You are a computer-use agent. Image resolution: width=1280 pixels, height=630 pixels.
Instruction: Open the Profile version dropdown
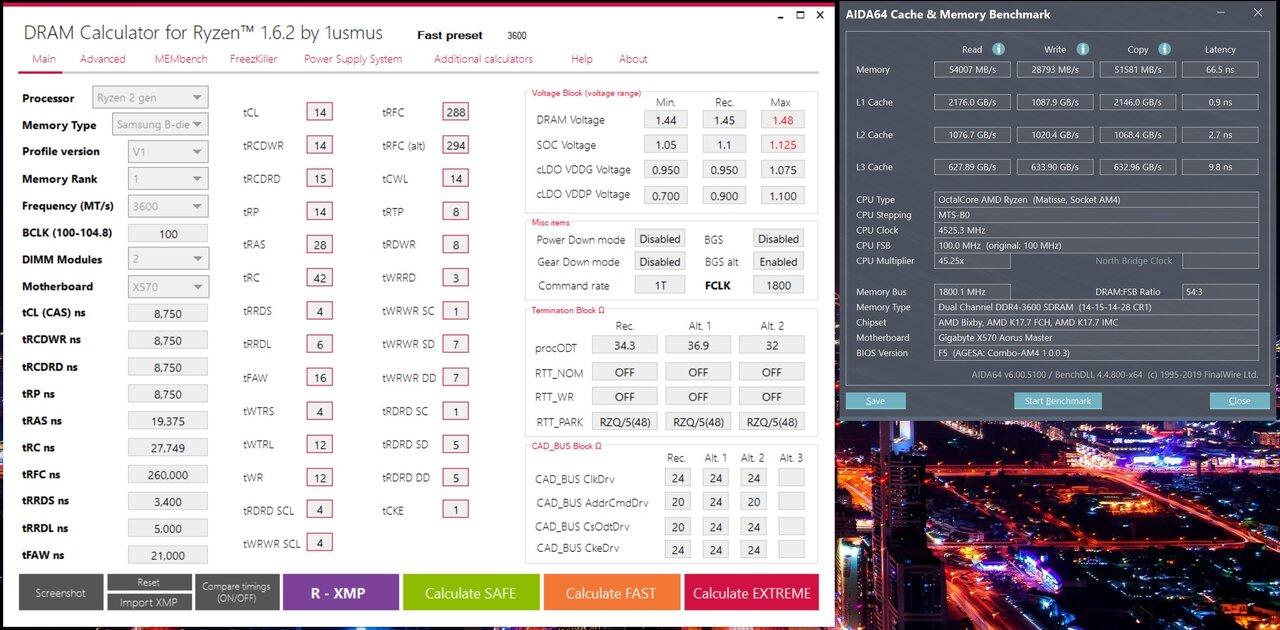[x=168, y=152]
